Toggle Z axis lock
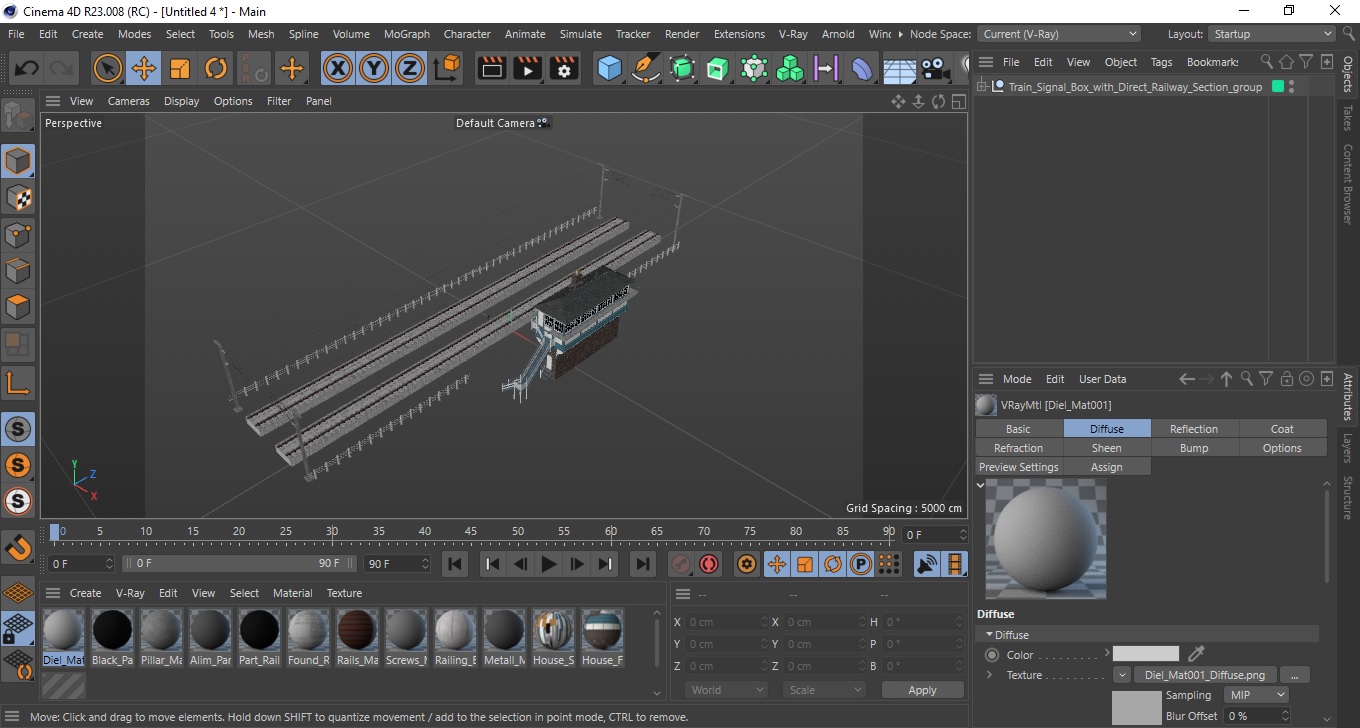The image size is (1360, 728). click(410, 69)
